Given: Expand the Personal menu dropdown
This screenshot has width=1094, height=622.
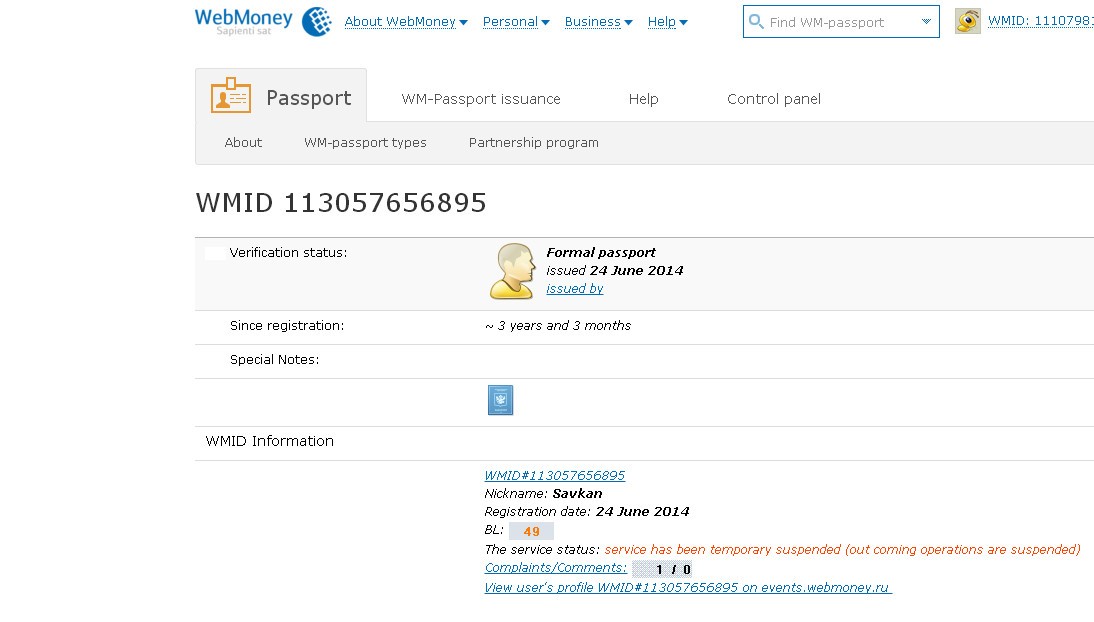Looking at the screenshot, I should pos(516,22).
